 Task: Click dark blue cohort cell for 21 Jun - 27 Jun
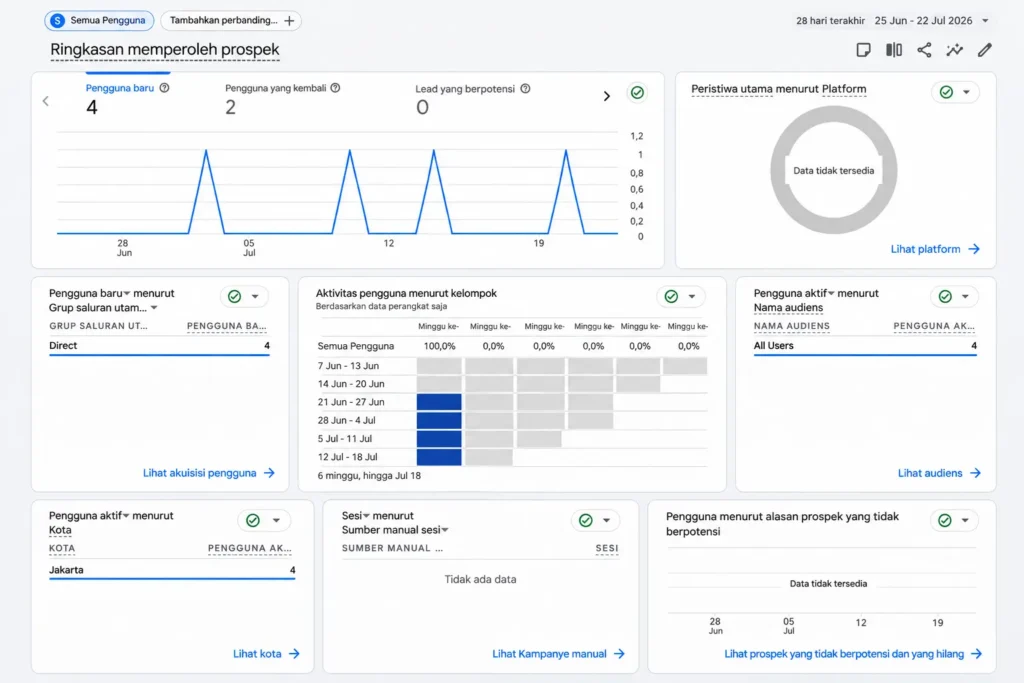439,402
